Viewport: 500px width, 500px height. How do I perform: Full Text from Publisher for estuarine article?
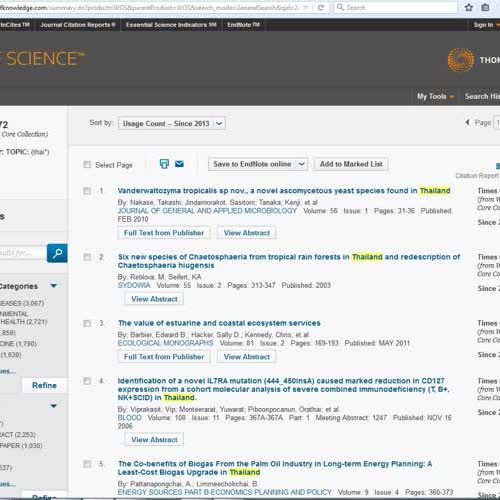(x=164, y=357)
